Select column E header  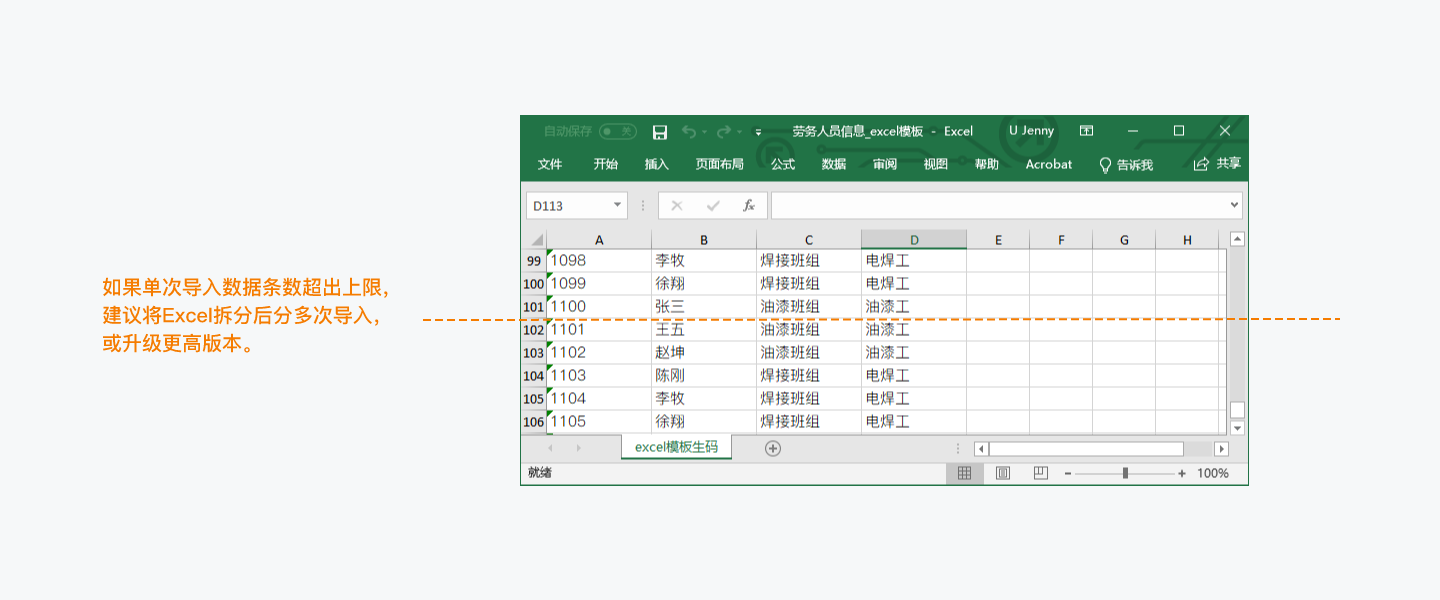pos(998,240)
